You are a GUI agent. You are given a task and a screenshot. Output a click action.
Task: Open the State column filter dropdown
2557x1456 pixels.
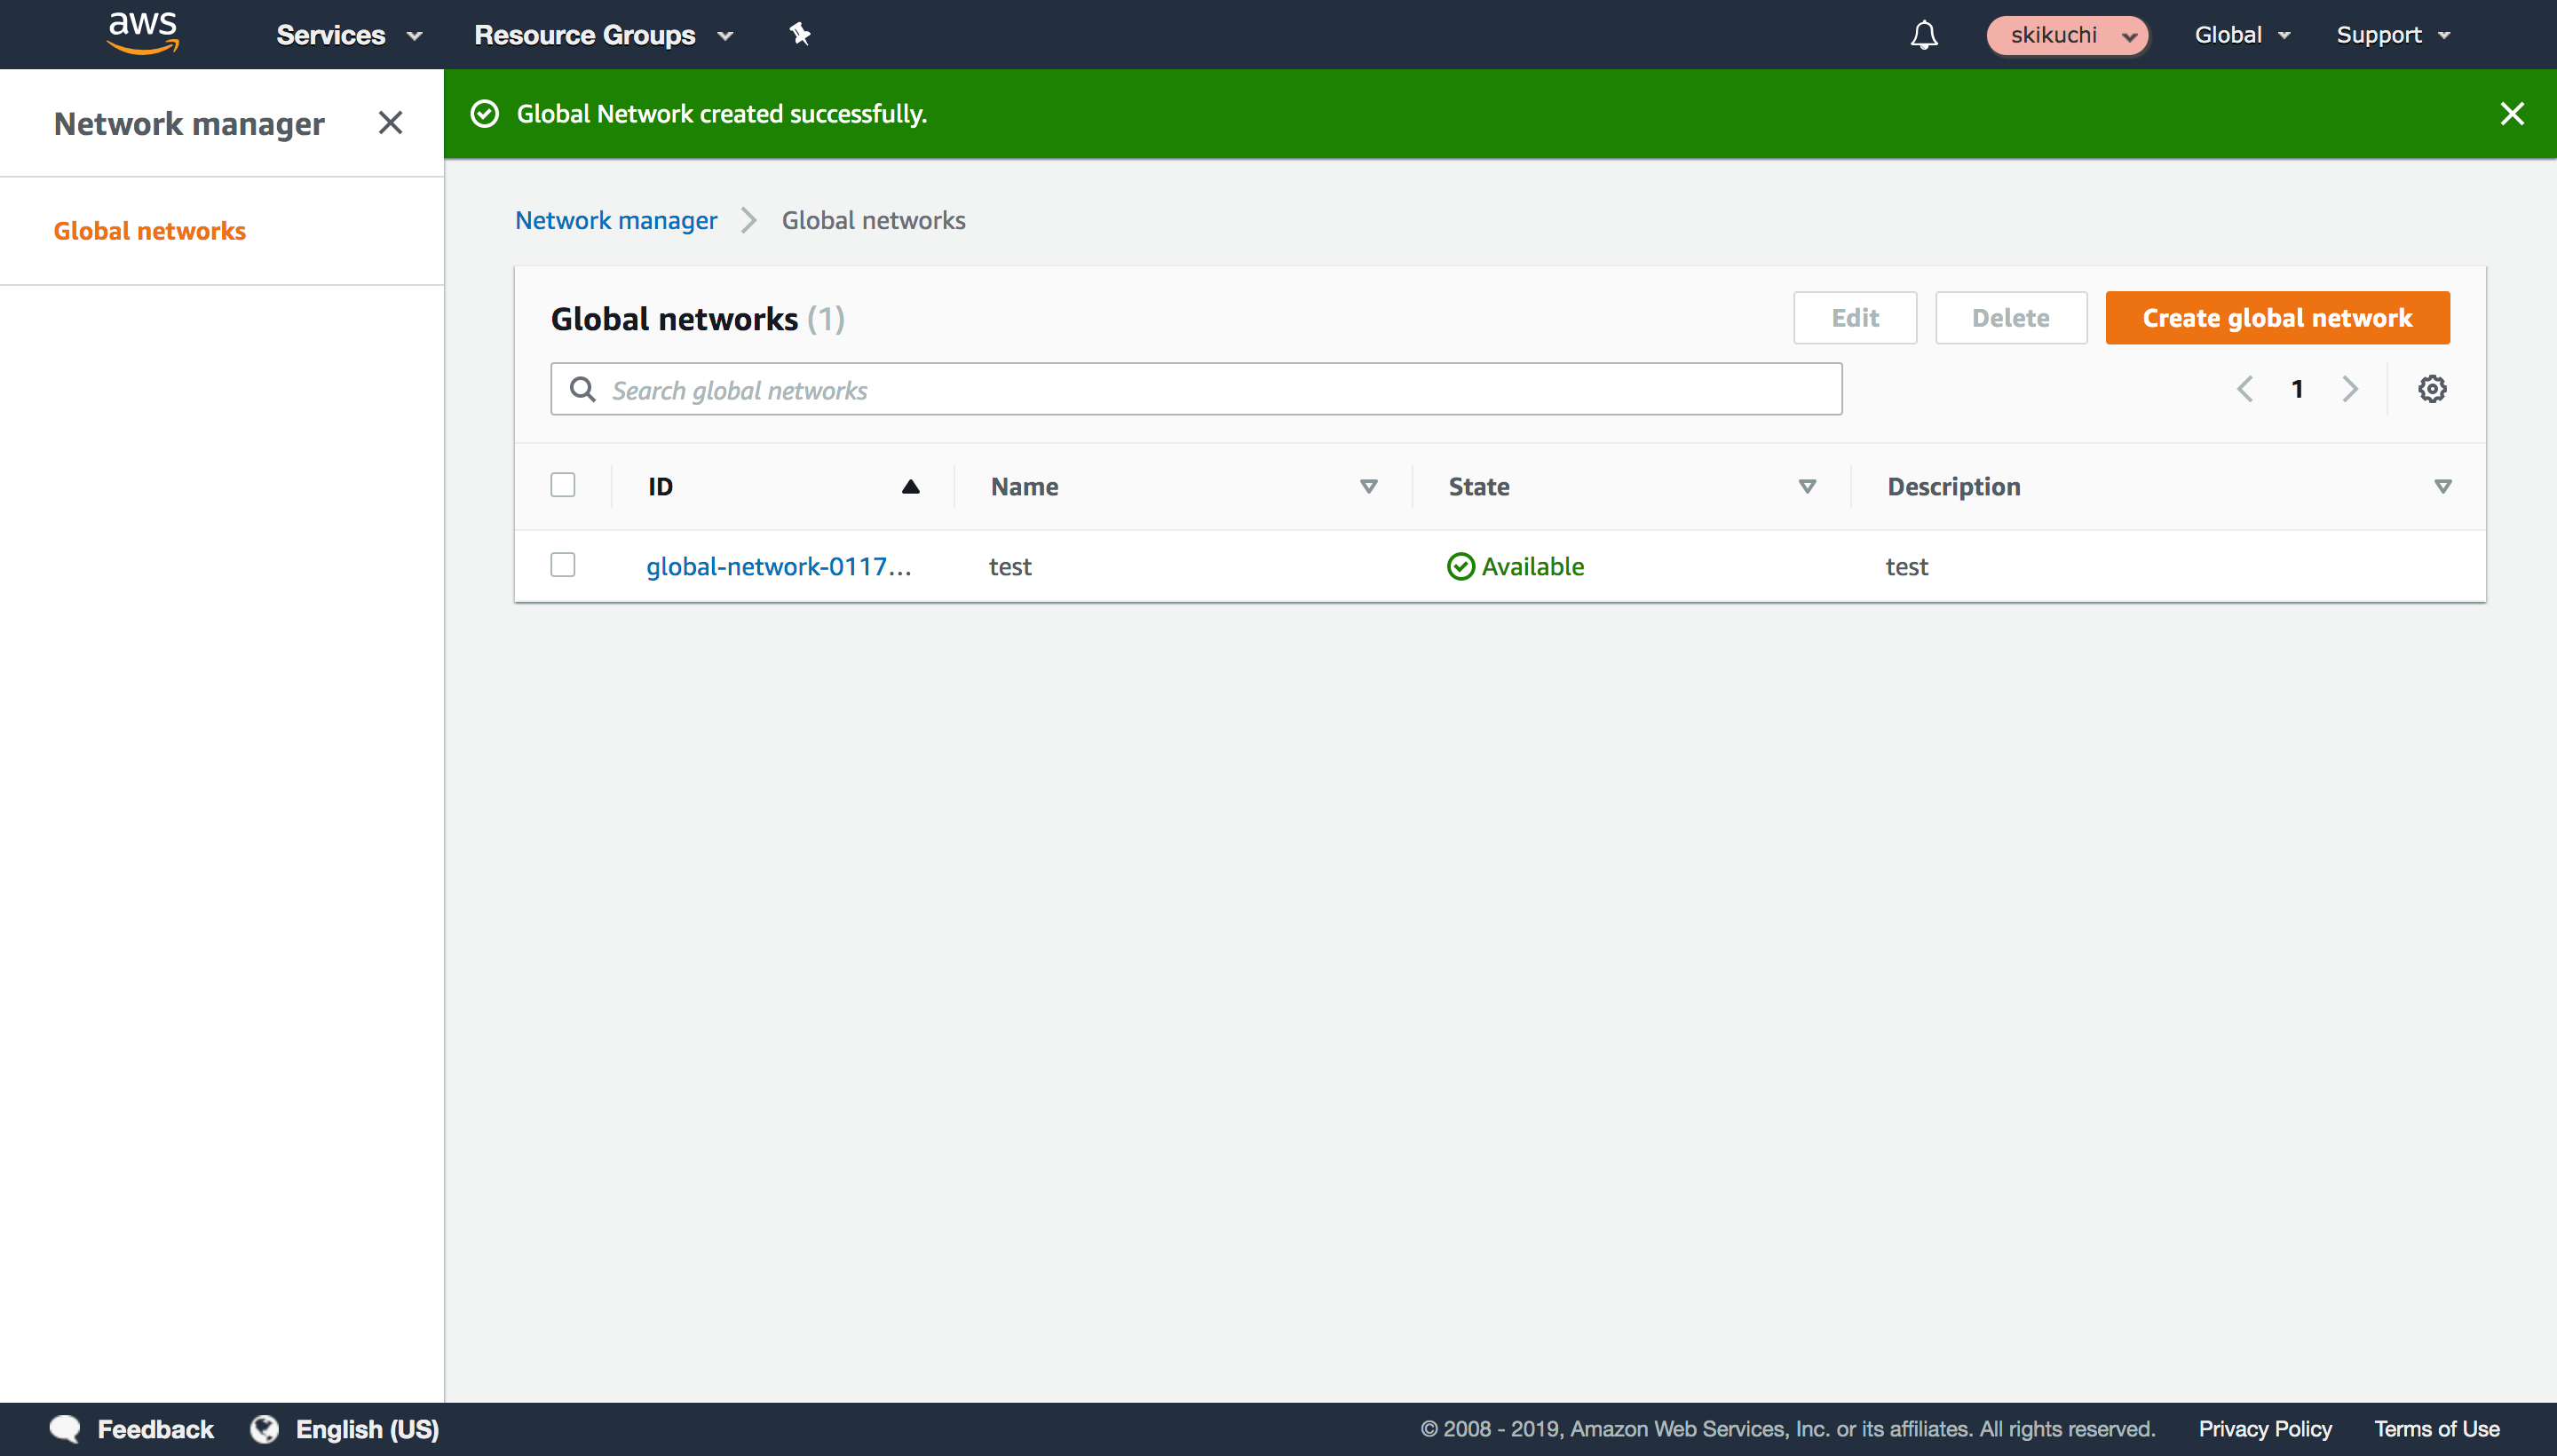point(1806,487)
